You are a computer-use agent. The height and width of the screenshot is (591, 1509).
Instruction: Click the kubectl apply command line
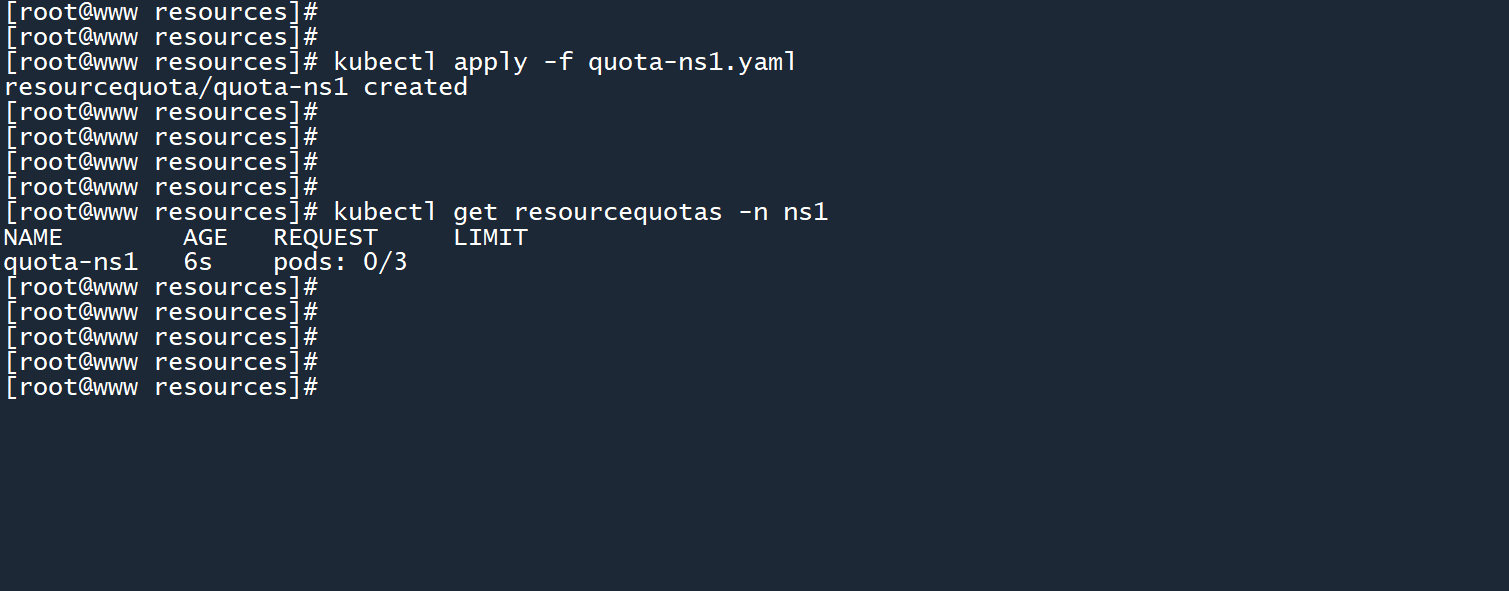pos(565,62)
